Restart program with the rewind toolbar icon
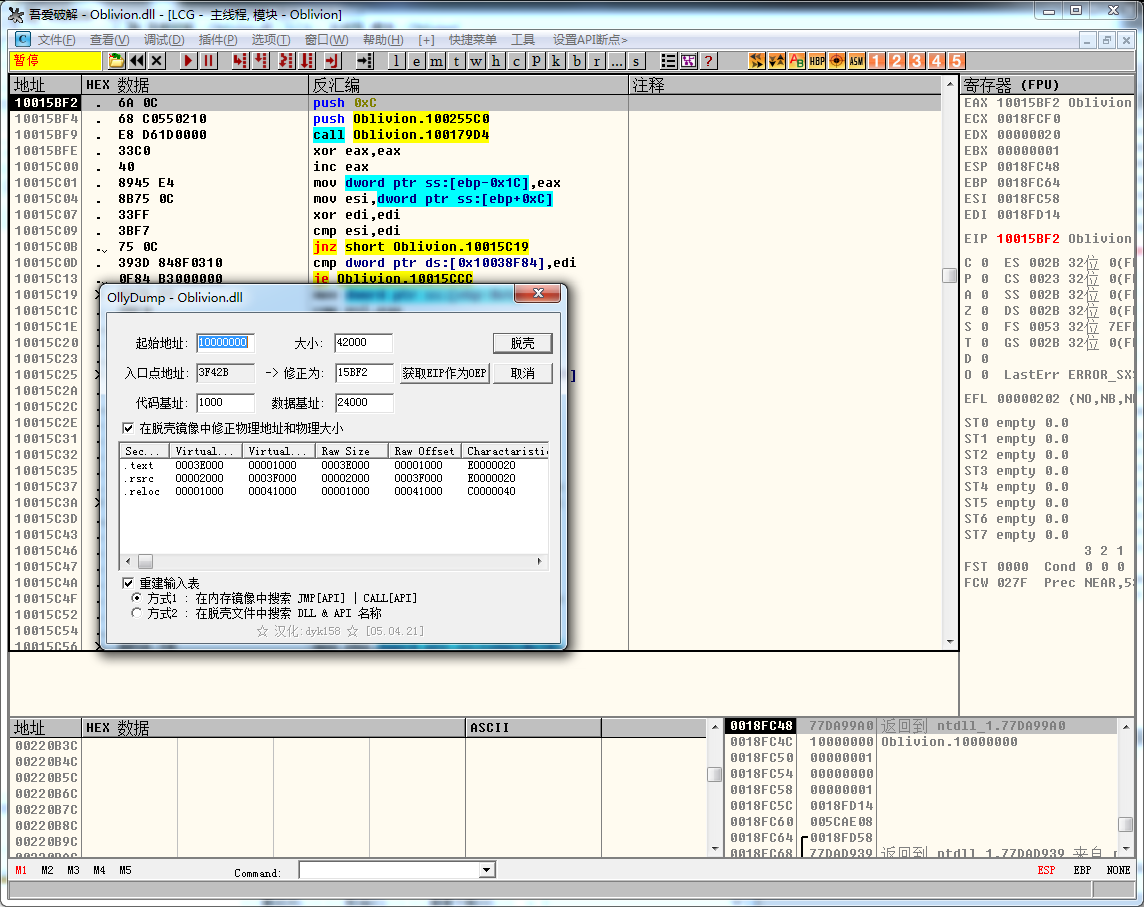The width and height of the screenshot is (1144, 907). tap(136, 61)
